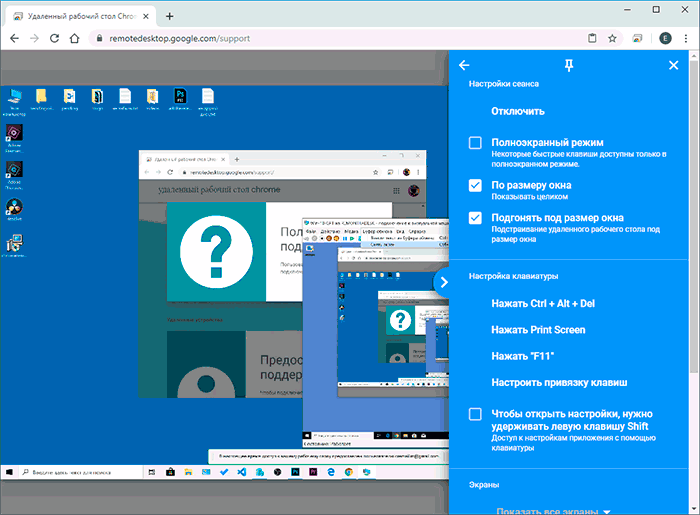
Task: Pin the session settings panel
Action: pos(568,66)
